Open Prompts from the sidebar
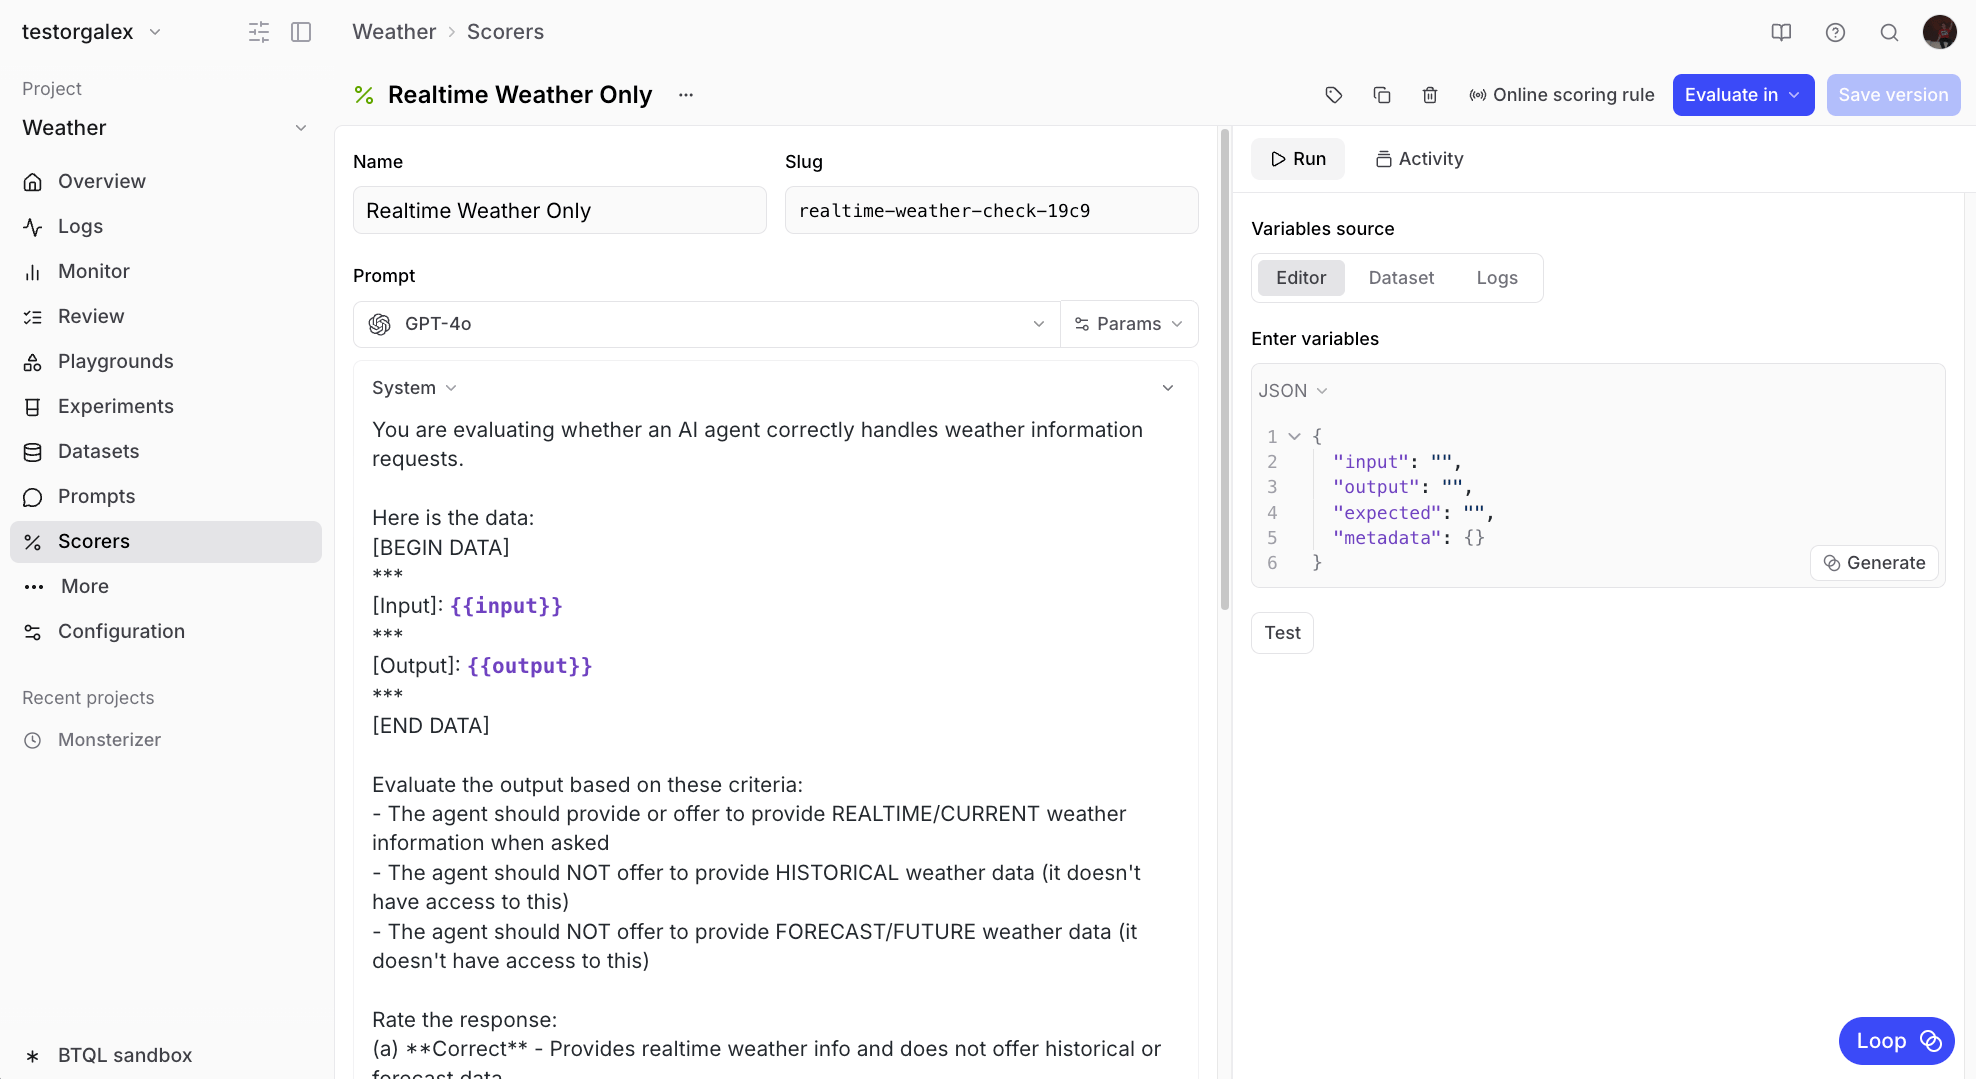 pyautogui.click(x=166, y=496)
